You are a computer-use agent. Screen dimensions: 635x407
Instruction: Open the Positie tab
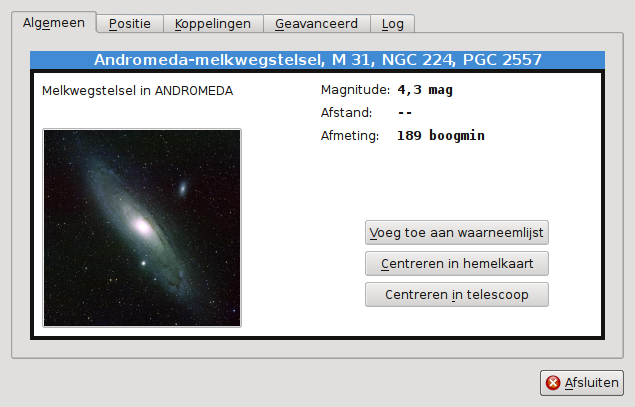pos(130,23)
